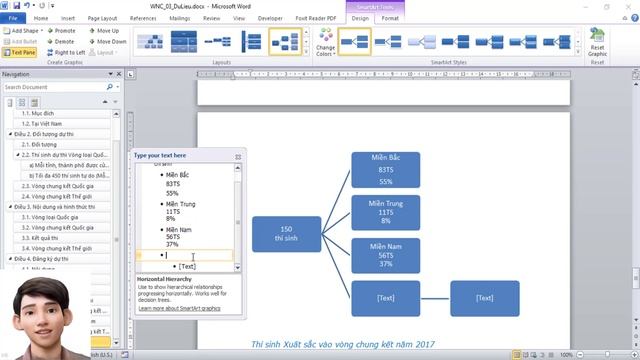Click the ruler tab selector button
Screen dimensions: 640x360
(130, 74)
